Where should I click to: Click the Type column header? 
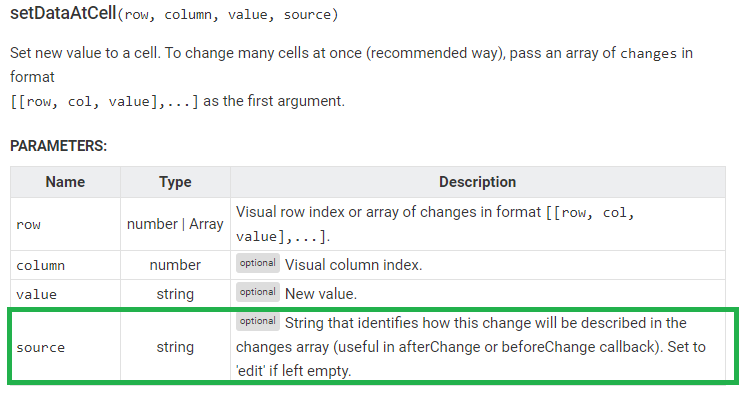tap(175, 182)
